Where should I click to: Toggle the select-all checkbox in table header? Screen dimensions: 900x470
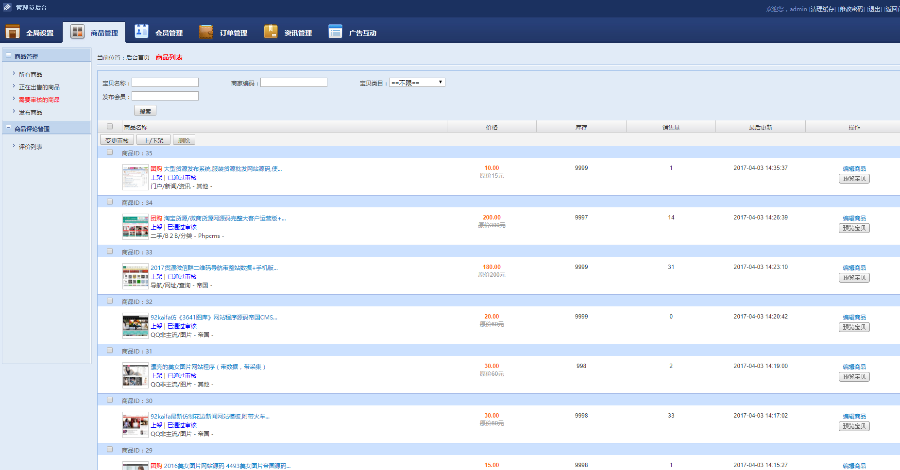(110, 127)
